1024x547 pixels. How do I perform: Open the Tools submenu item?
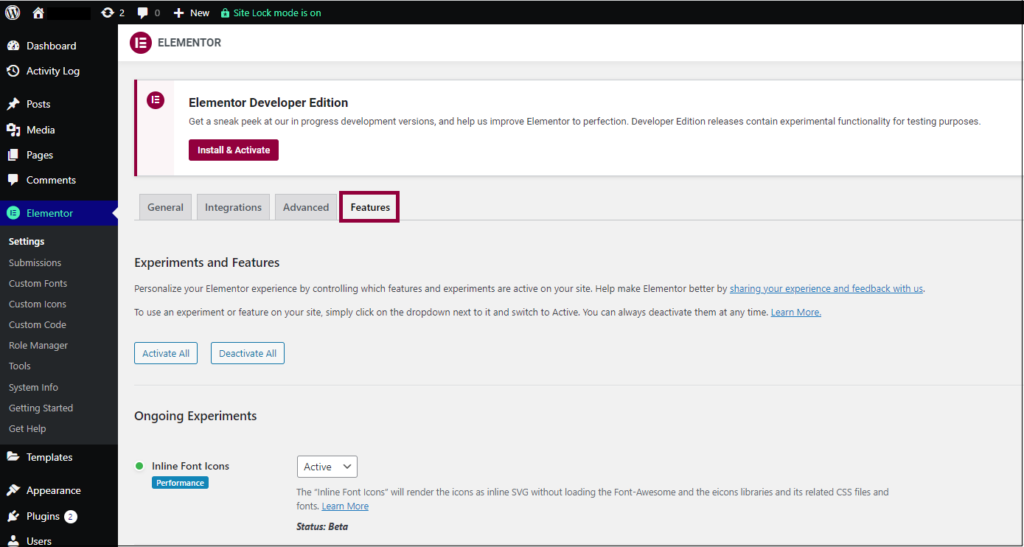click(x=20, y=366)
